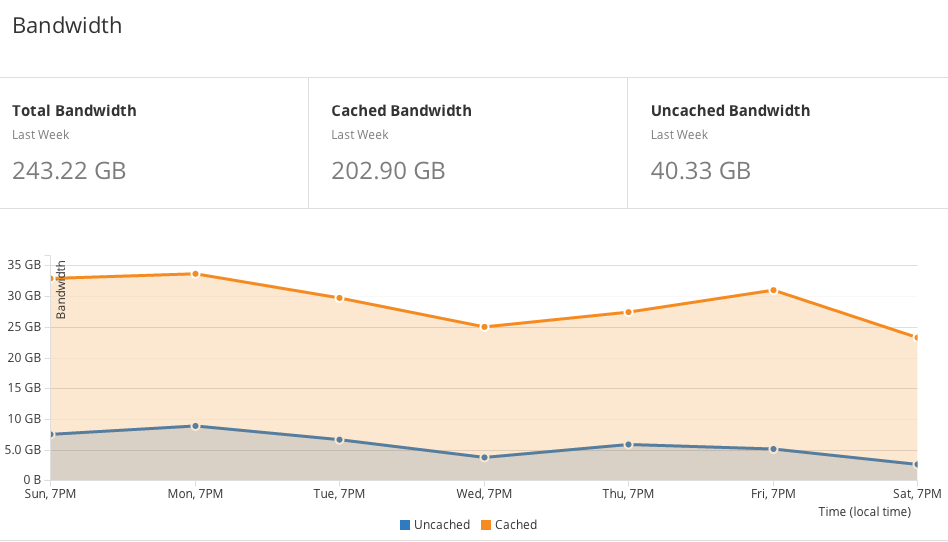Click the orange Cached point for Wed, 7PM

pos(484,327)
